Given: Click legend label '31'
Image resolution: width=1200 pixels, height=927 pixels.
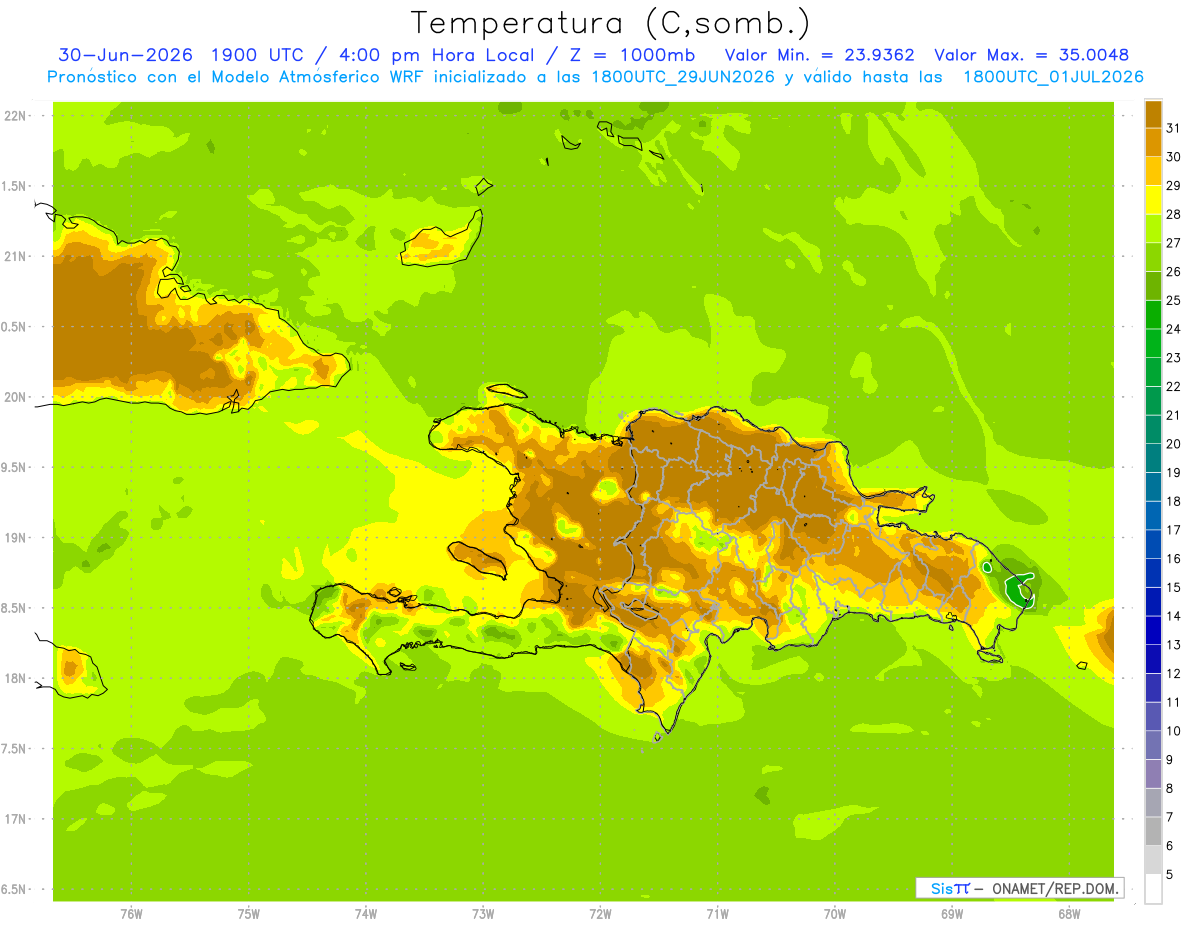Looking at the screenshot, I should [x=1173, y=128].
